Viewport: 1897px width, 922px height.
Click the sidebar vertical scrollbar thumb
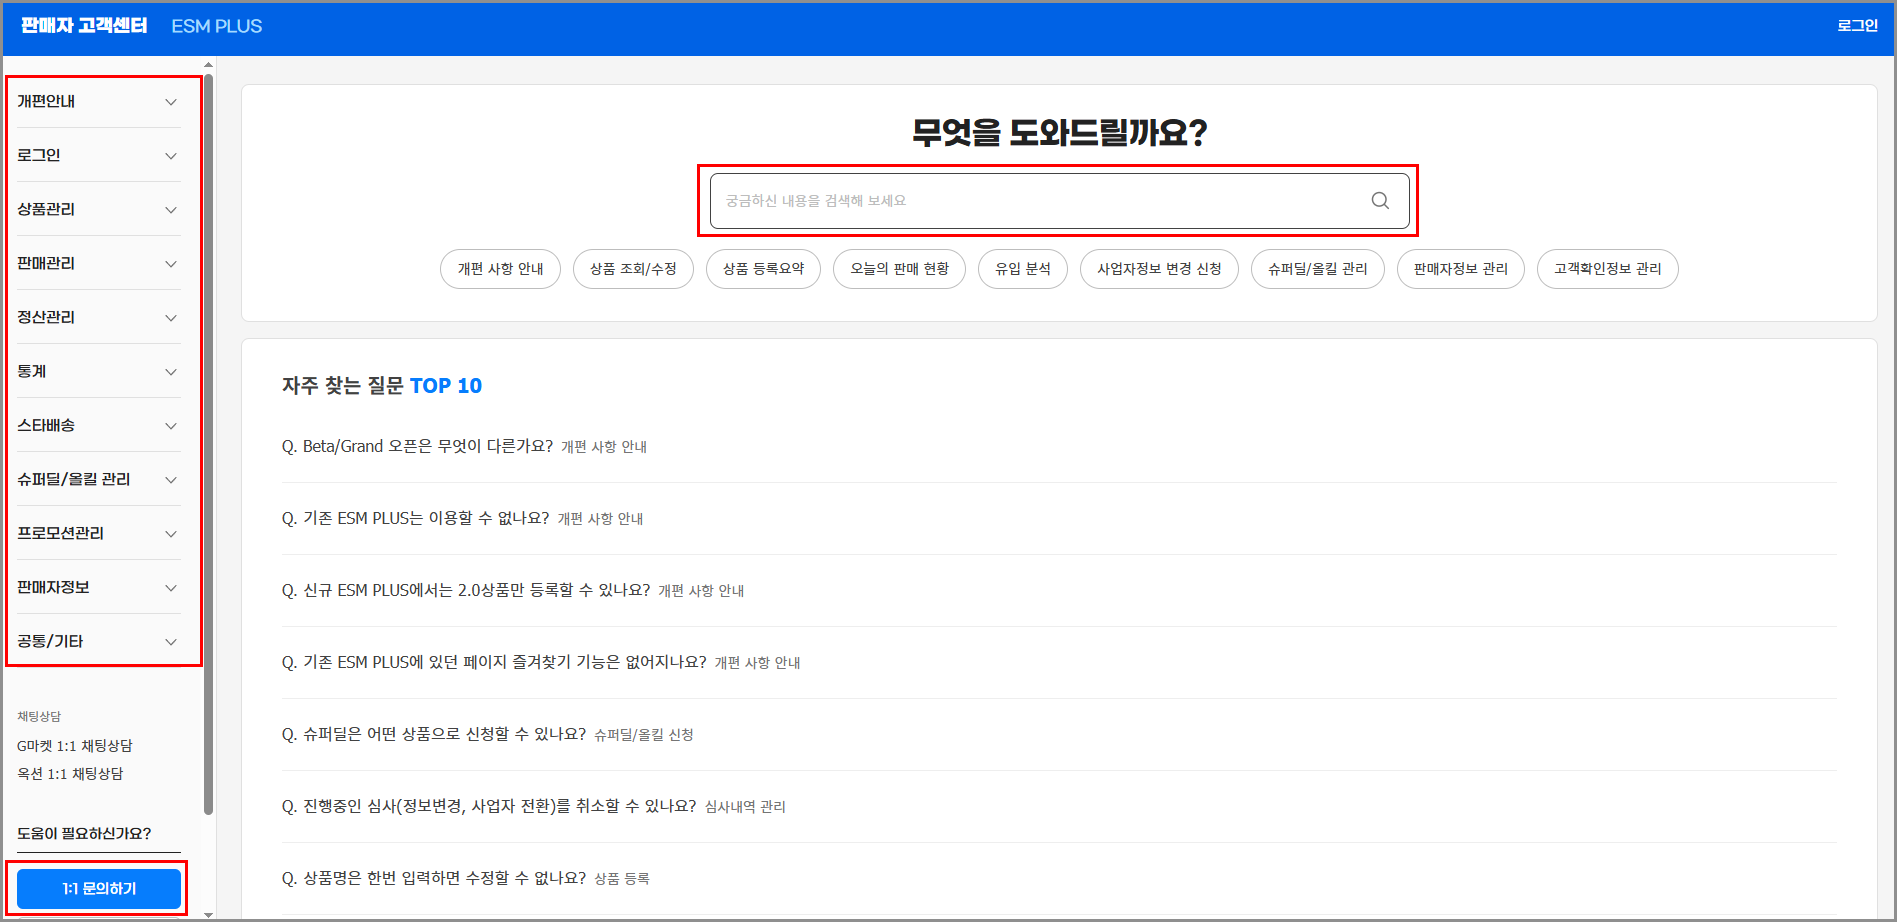point(208,443)
